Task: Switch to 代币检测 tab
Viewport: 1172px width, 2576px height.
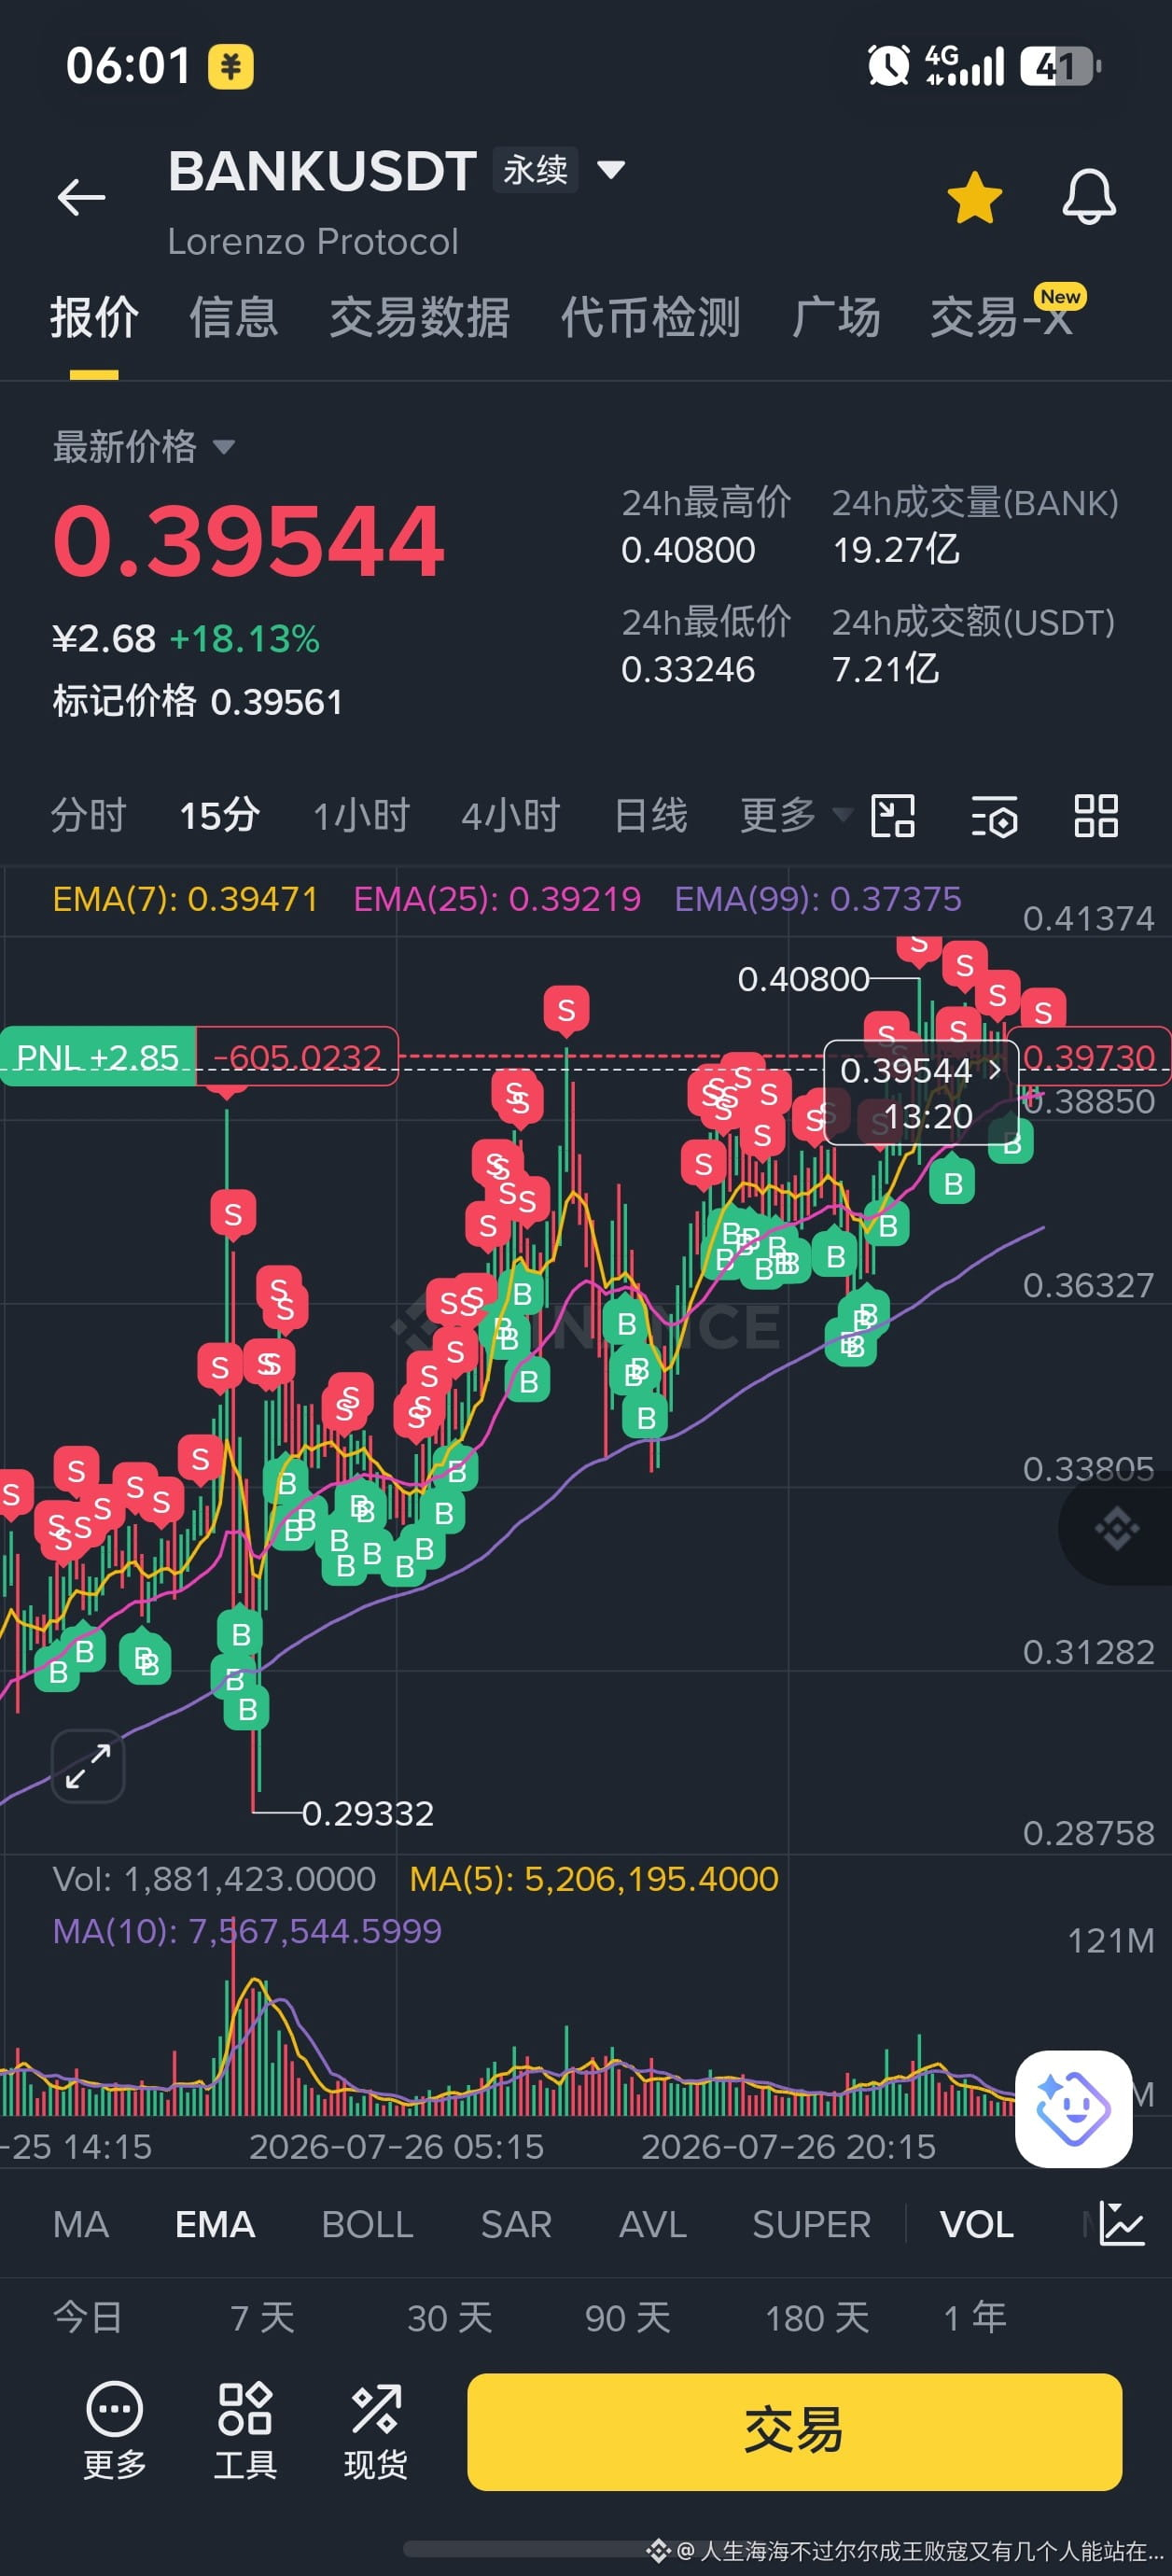Action: click(x=650, y=318)
